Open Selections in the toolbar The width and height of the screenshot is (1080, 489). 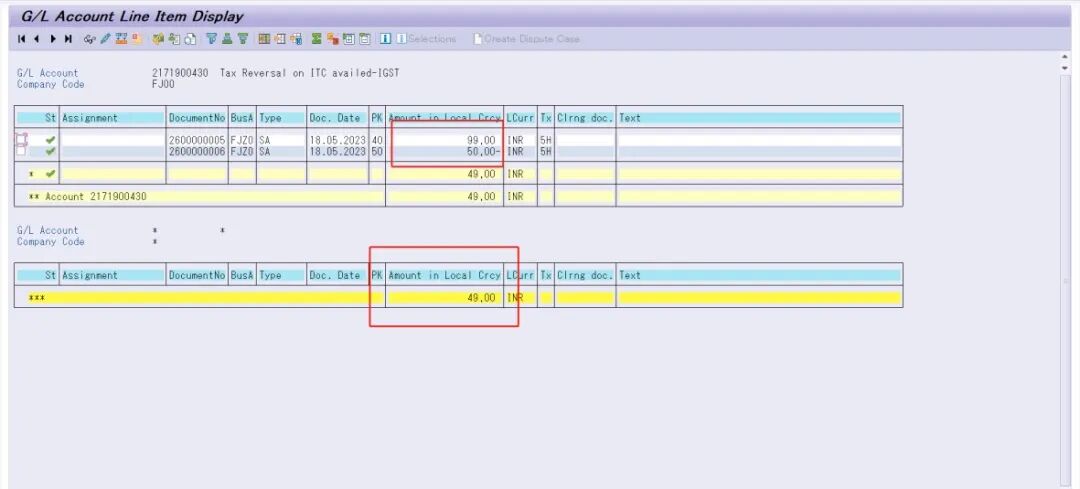pos(426,39)
